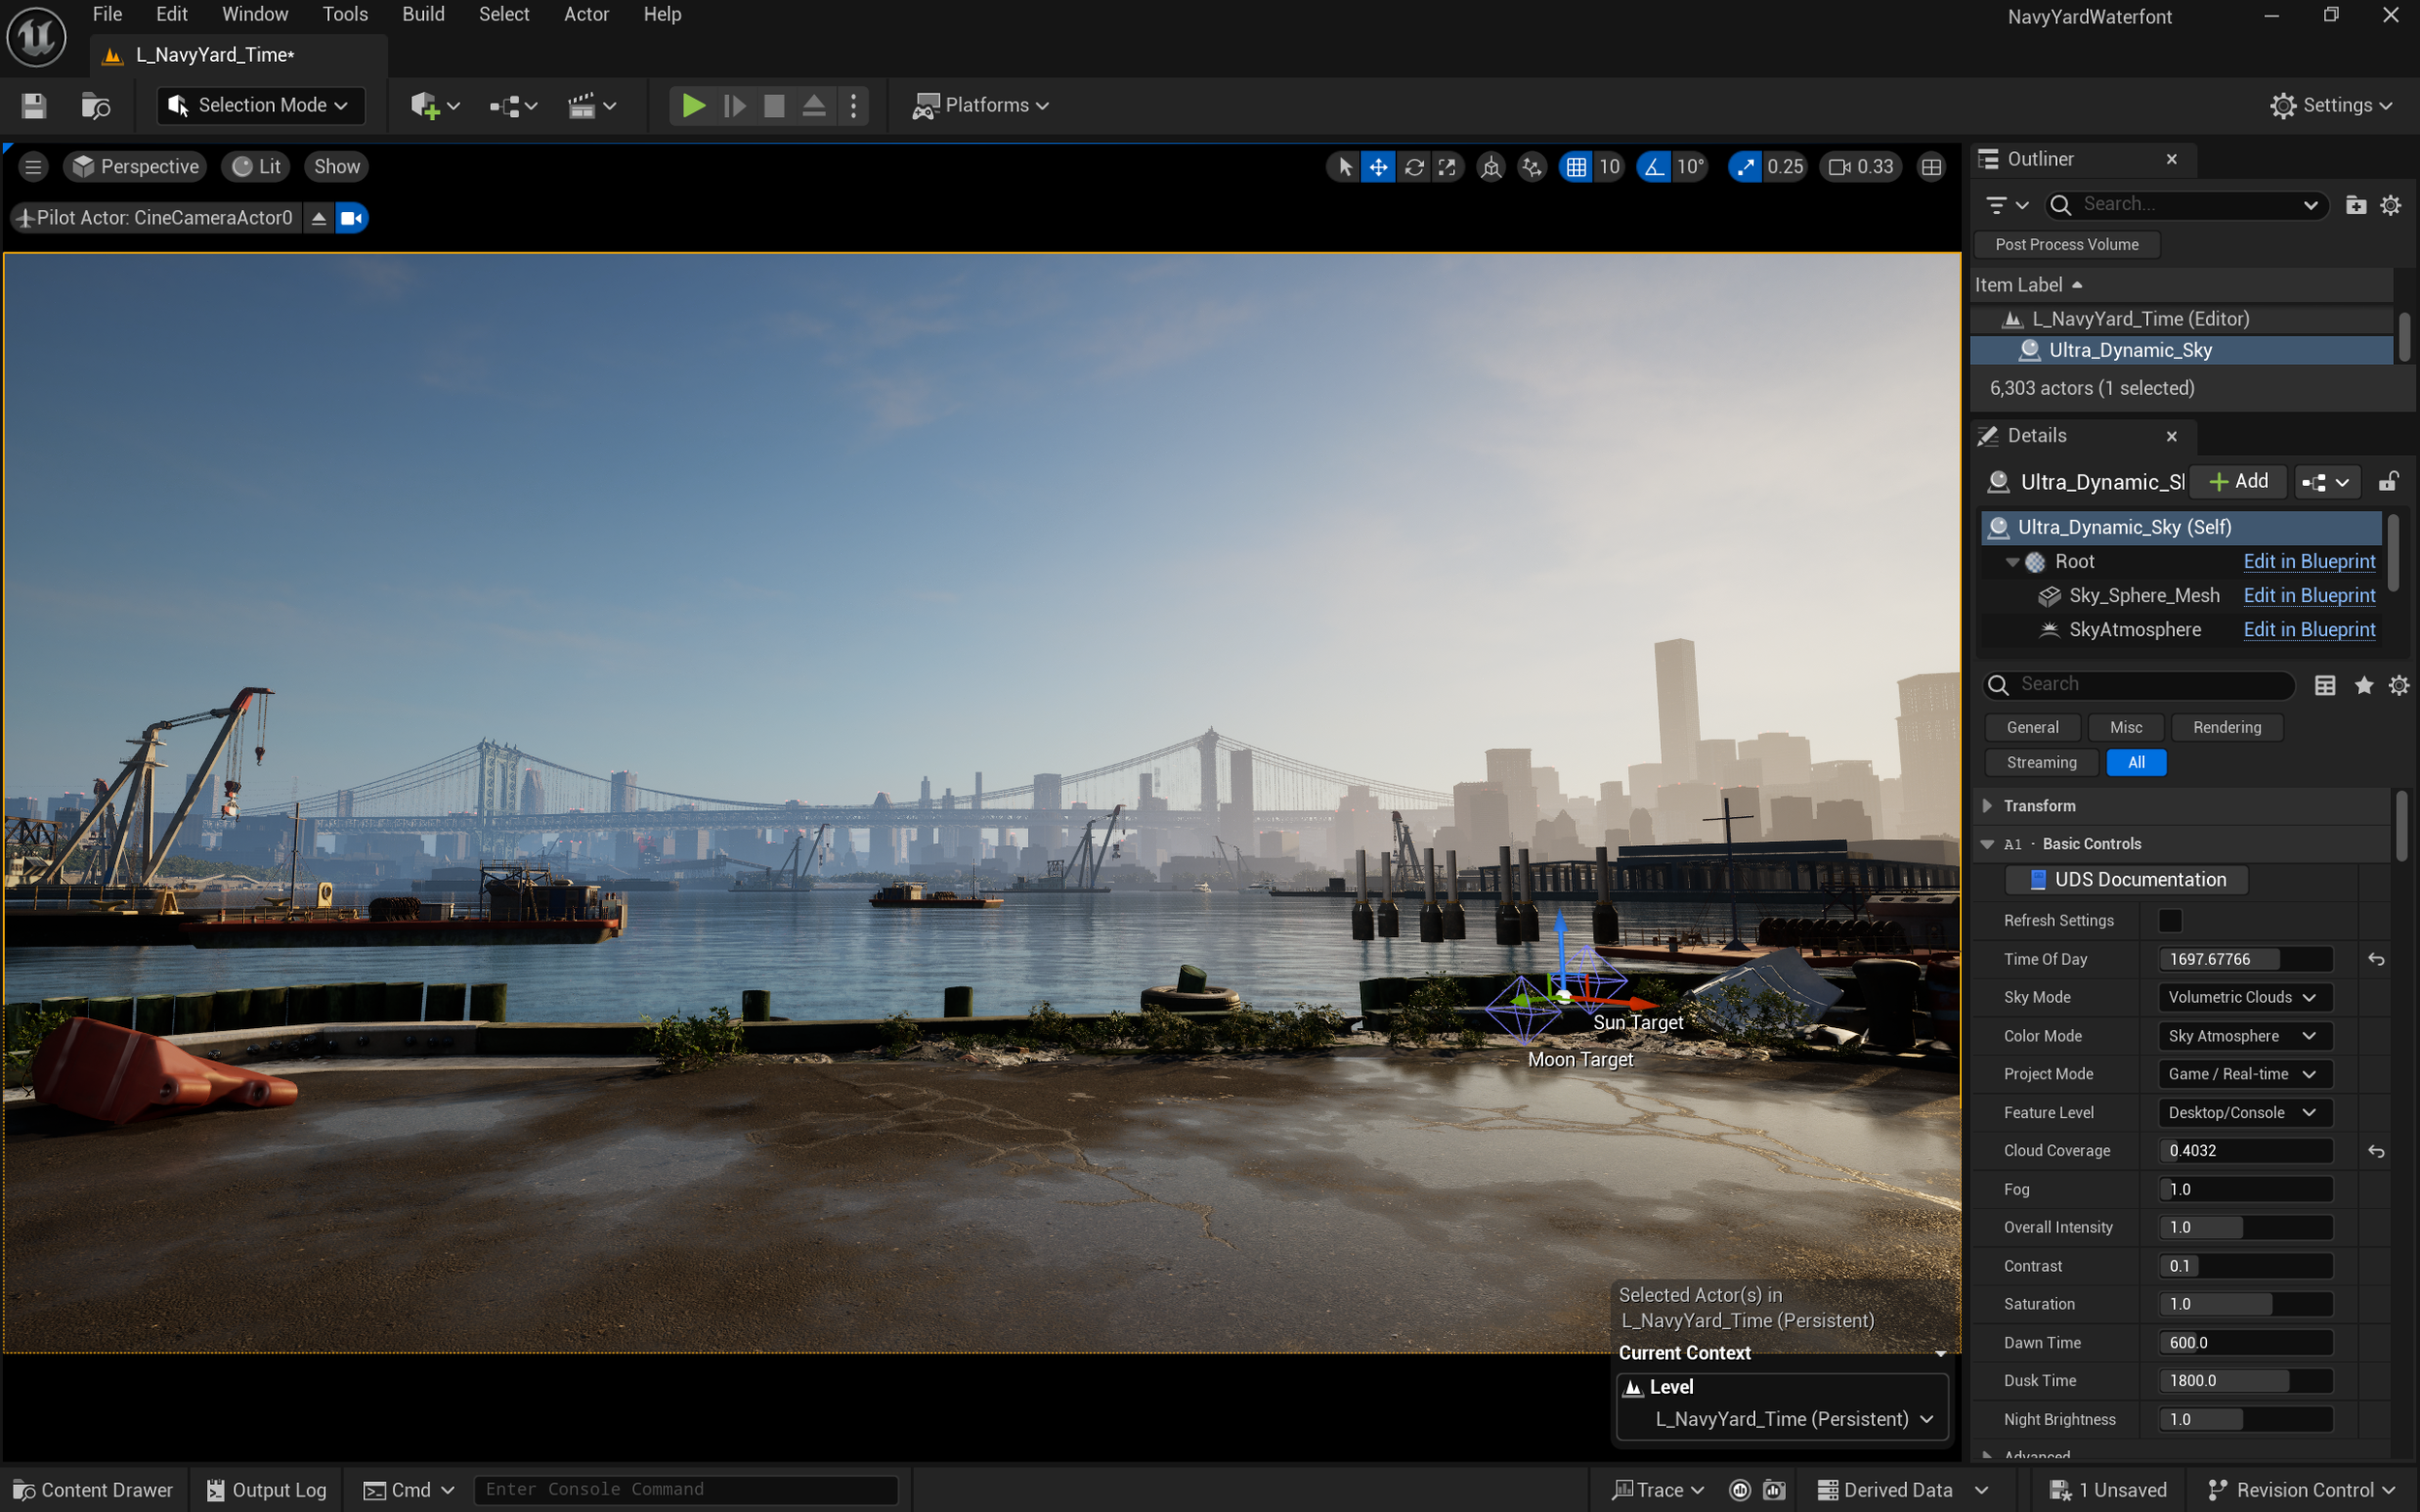The height and width of the screenshot is (1512, 2420).
Task: Click the Save current level icon
Action: 34,105
